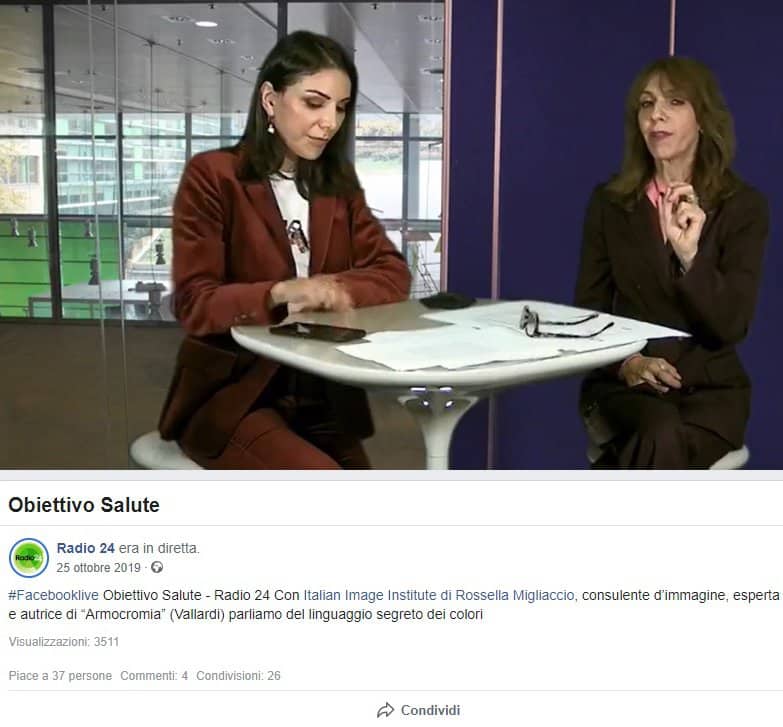Image resolution: width=783 pixels, height=727 pixels.
Task: View who likes: Piace a 37 persone
Action: pyautogui.click(x=60, y=676)
